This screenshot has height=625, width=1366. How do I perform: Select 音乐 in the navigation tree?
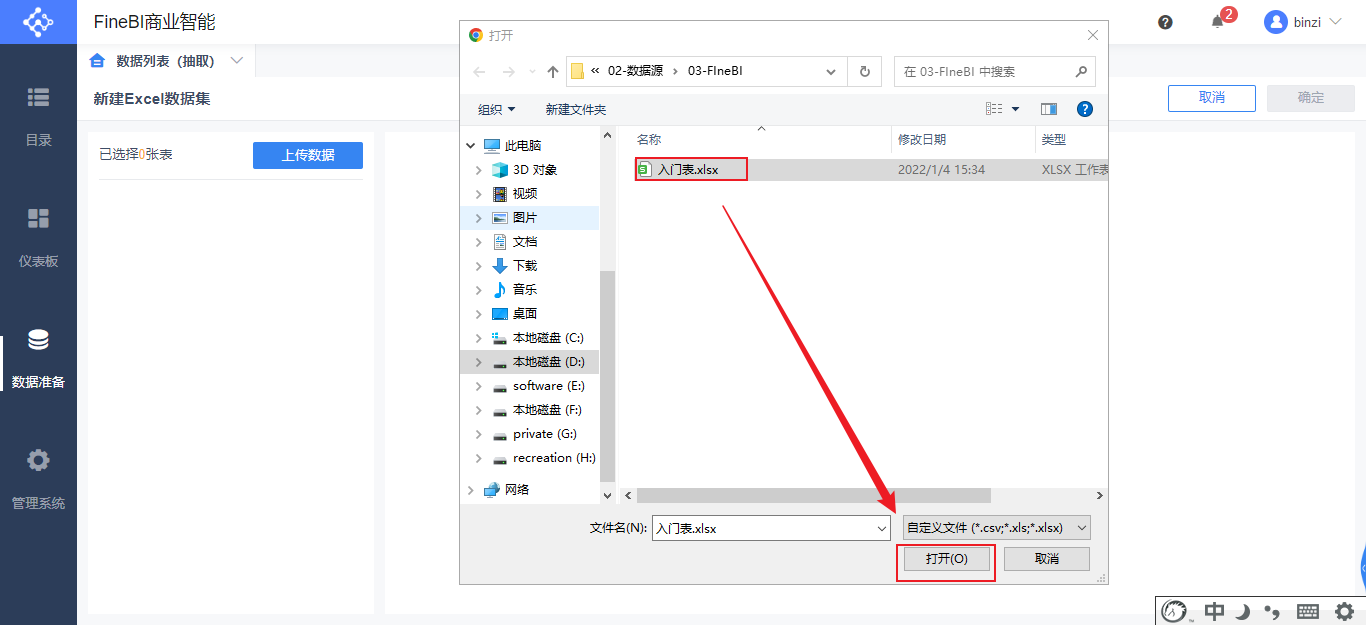click(525, 290)
